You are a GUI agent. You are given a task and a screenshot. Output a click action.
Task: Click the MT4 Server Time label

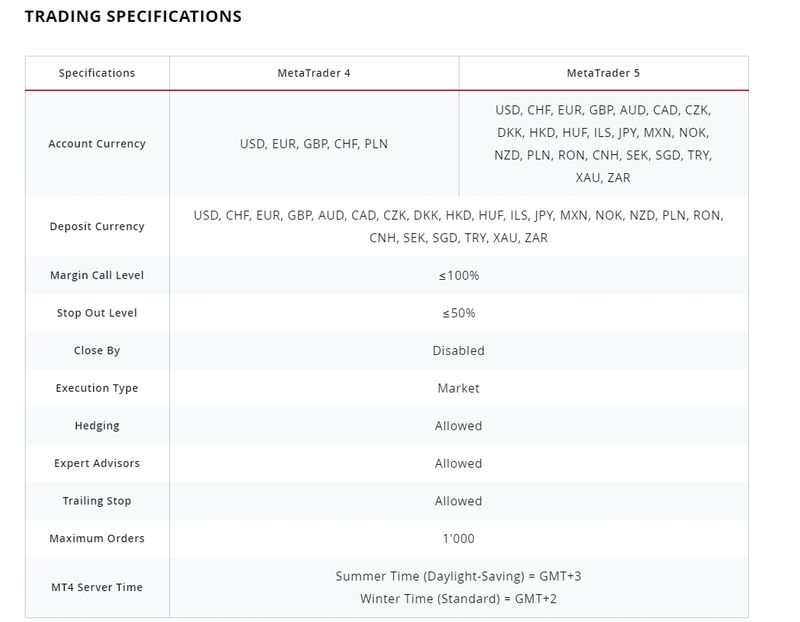tap(97, 587)
